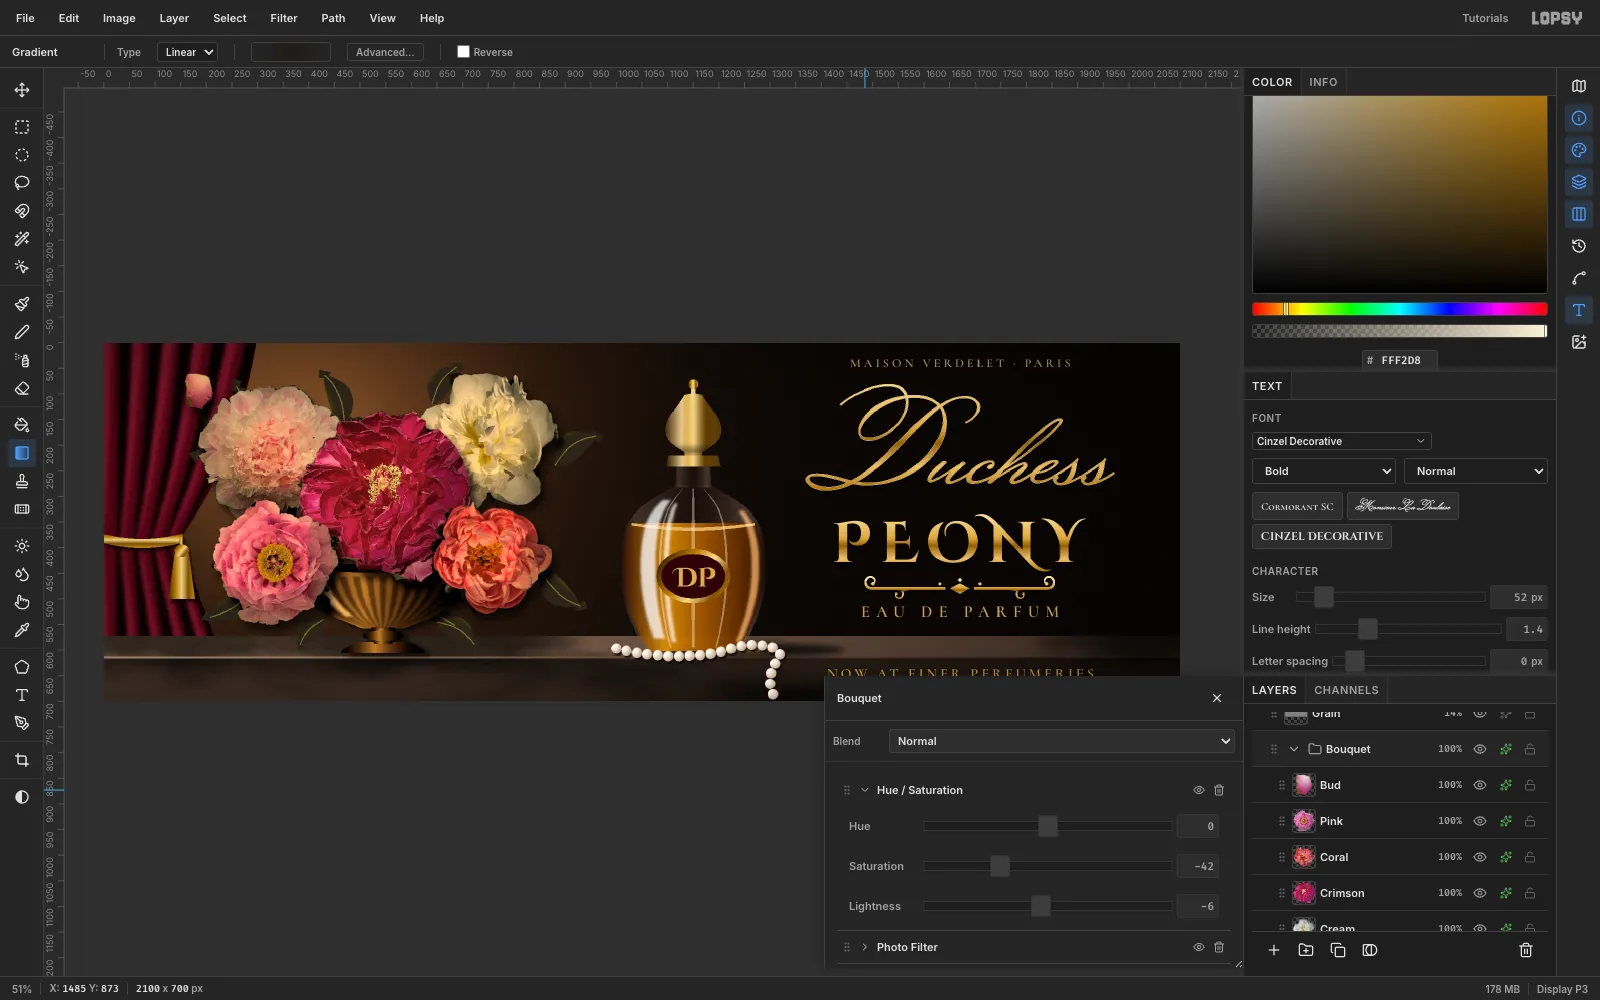Open the gradient Type Linear dropdown
Viewport: 1600px width, 1000px height.
(x=187, y=52)
